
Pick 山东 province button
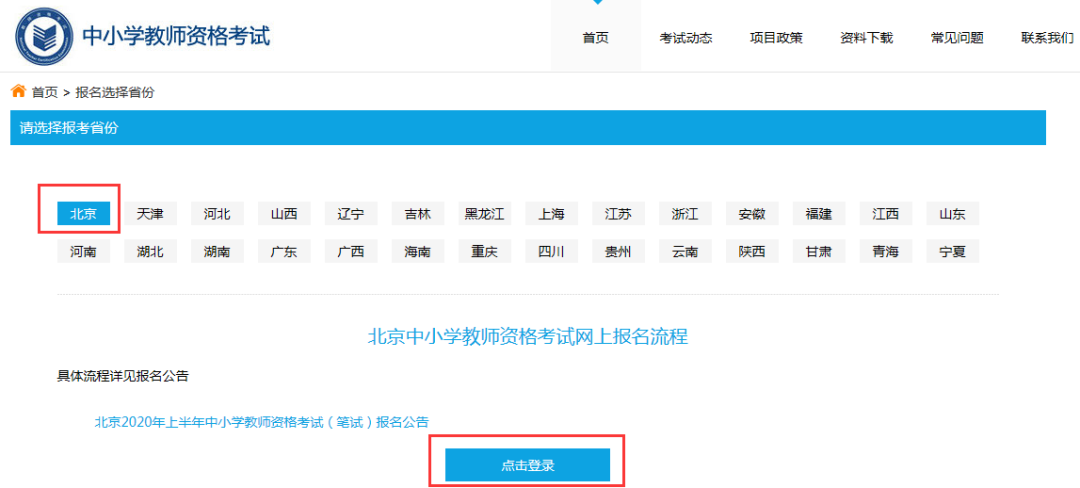pos(953,213)
